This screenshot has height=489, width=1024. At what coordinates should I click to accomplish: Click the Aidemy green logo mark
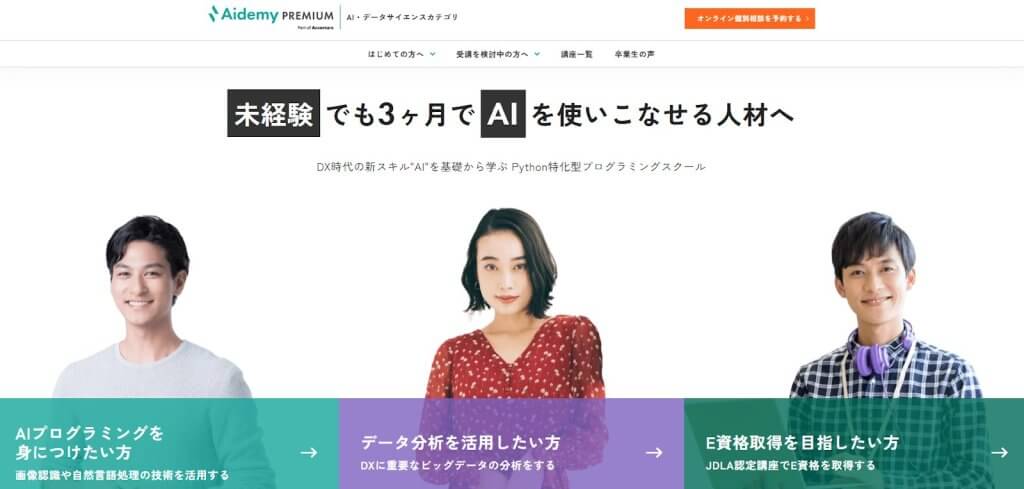tap(214, 14)
